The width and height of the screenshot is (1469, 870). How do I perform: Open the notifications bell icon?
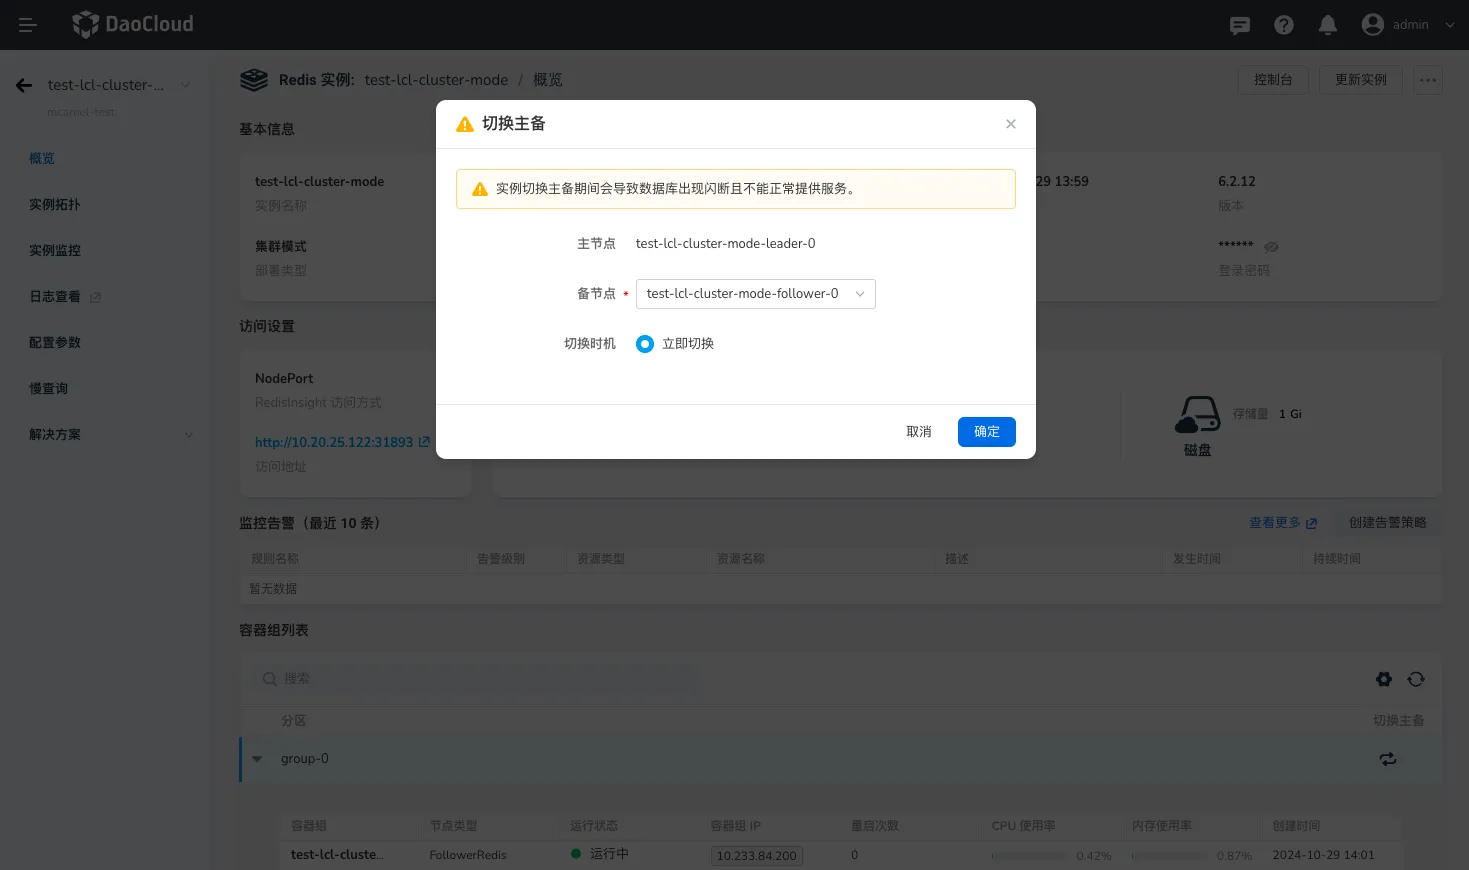[1328, 25]
